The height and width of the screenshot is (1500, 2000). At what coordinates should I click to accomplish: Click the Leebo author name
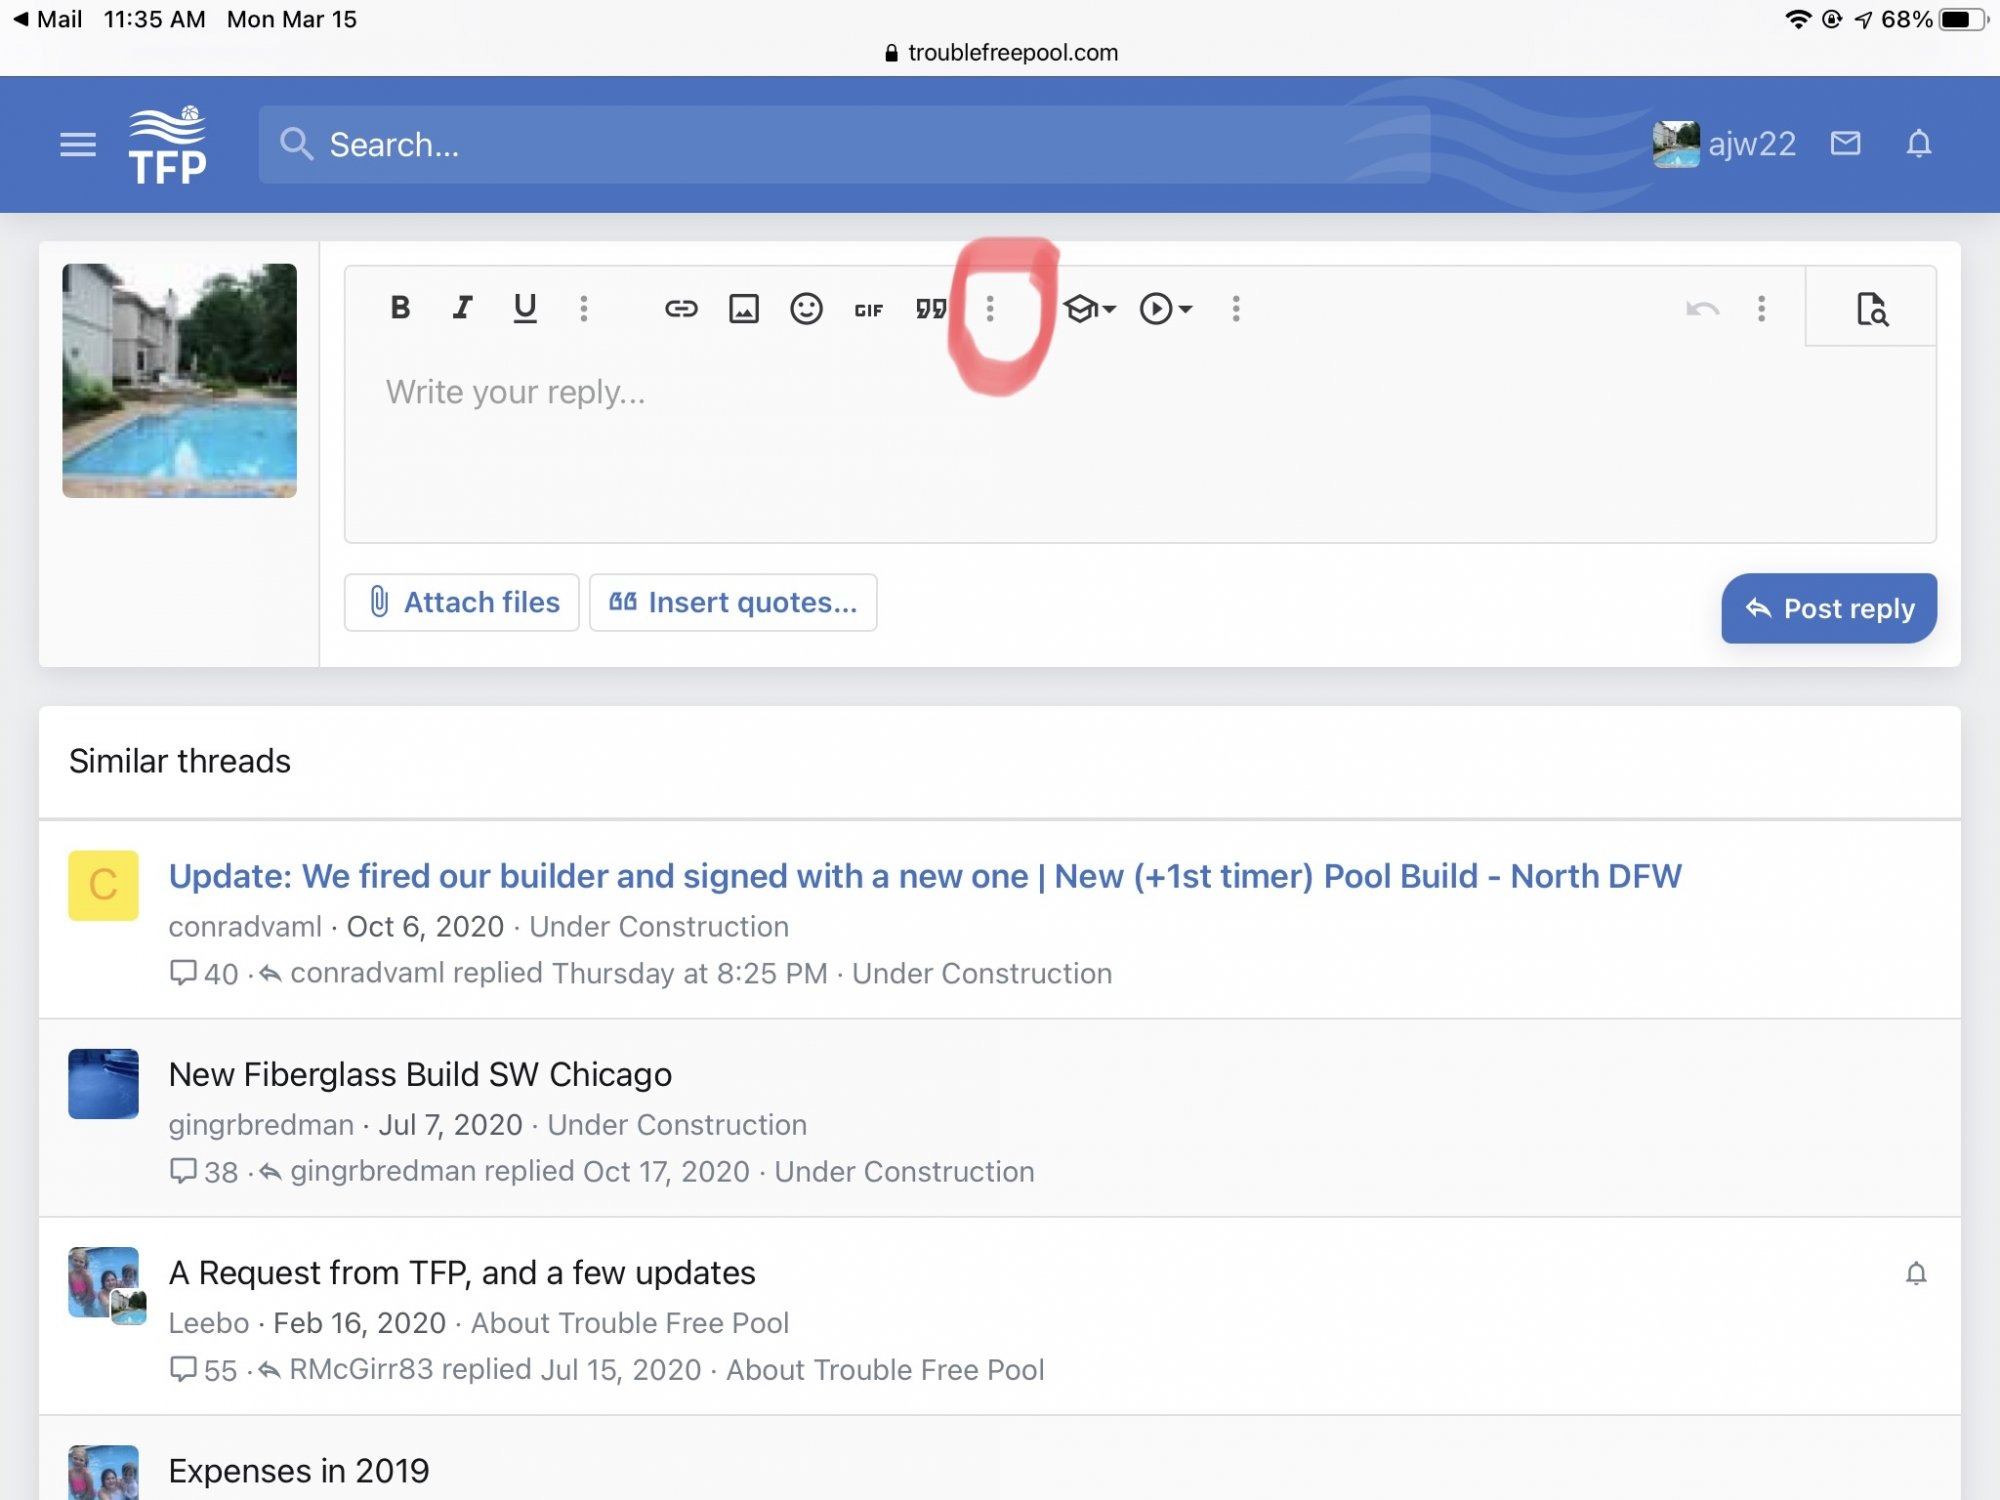click(208, 1323)
